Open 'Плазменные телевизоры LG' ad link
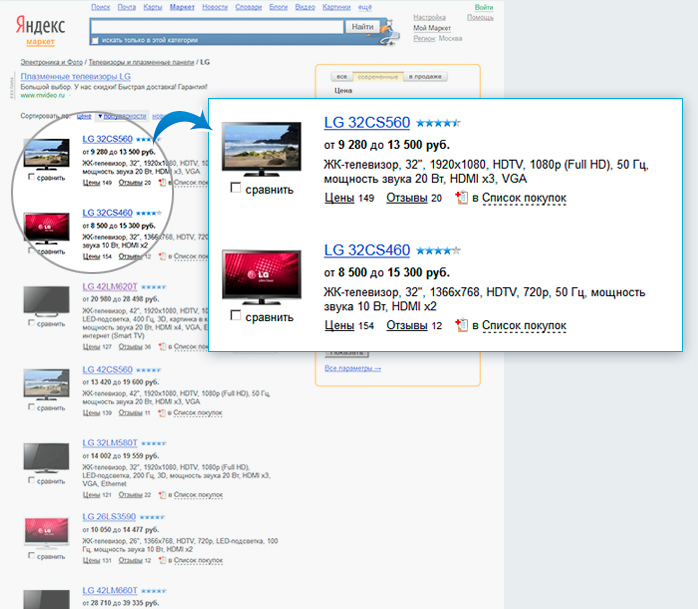The width and height of the screenshot is (698, 609). [76, 77]
